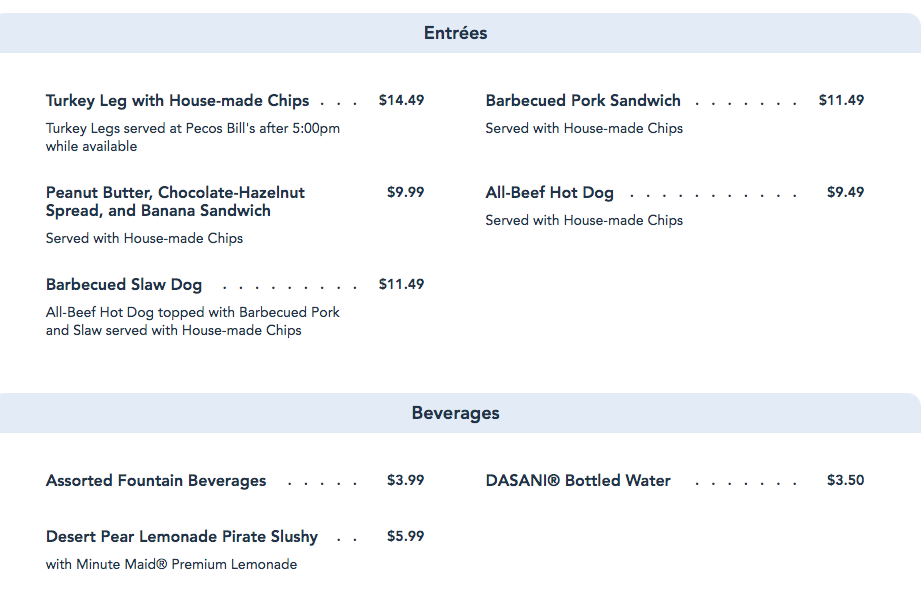The width and height of the screenshot is (921, 613).
Task: Click the Pecos Bill's availability note
Action: coord(193,137)
